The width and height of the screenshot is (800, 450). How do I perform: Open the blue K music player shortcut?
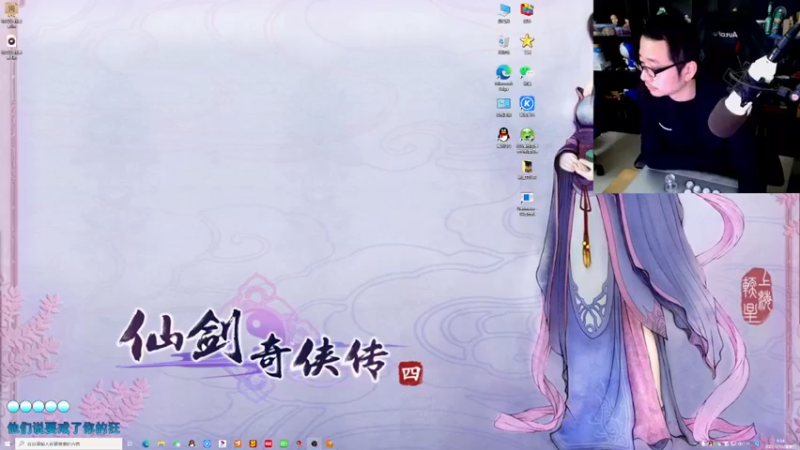(x=527, y=106)
